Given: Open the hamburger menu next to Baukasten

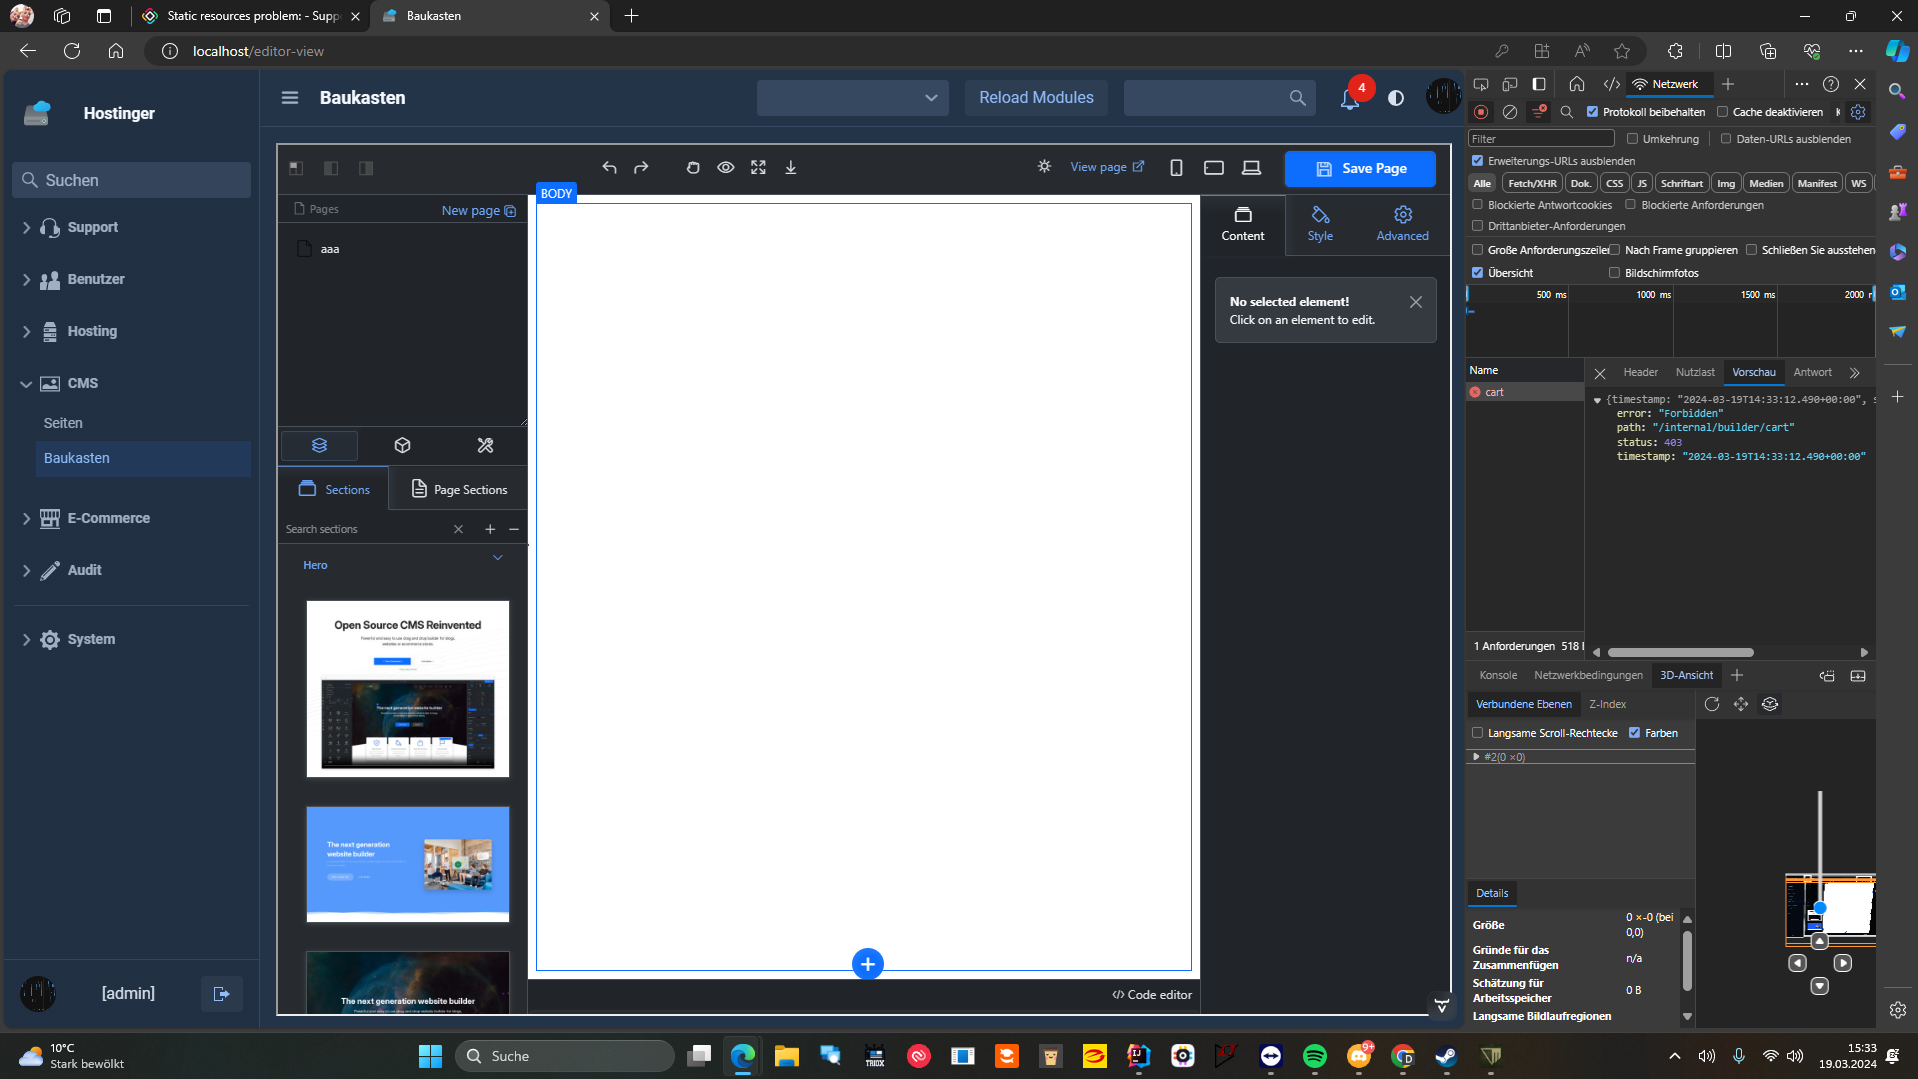Looking at the screenshot, I should click(x=290, y=98).
